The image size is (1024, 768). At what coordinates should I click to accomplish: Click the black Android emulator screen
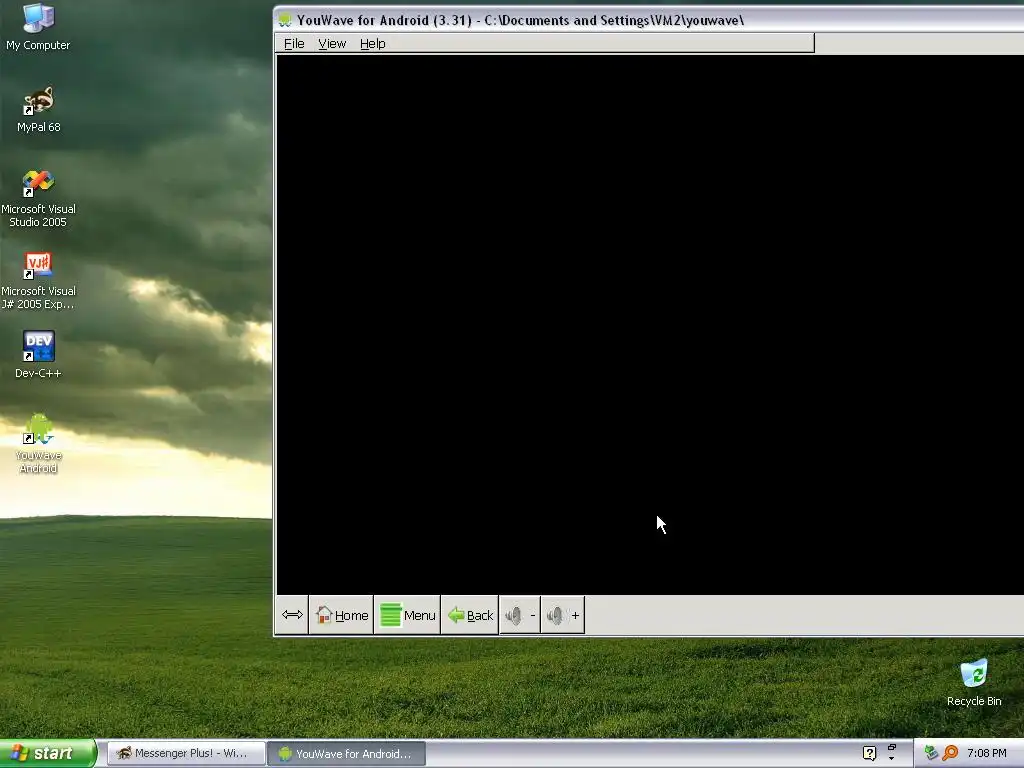[650, 325]
